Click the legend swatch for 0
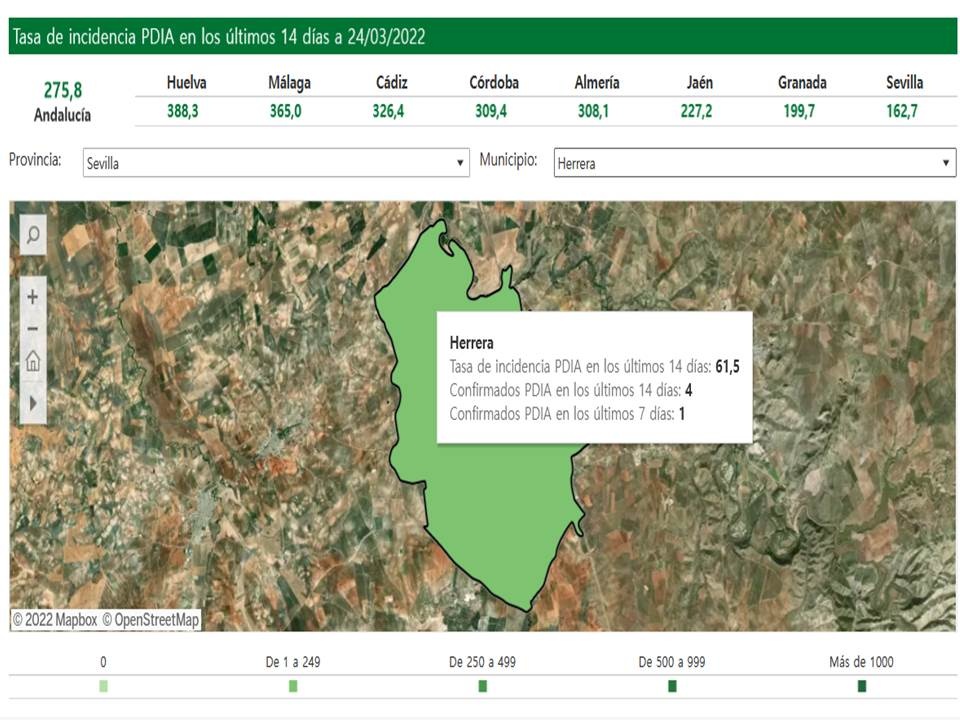Viewport: 960px width, 720px height. coord(104,686)
